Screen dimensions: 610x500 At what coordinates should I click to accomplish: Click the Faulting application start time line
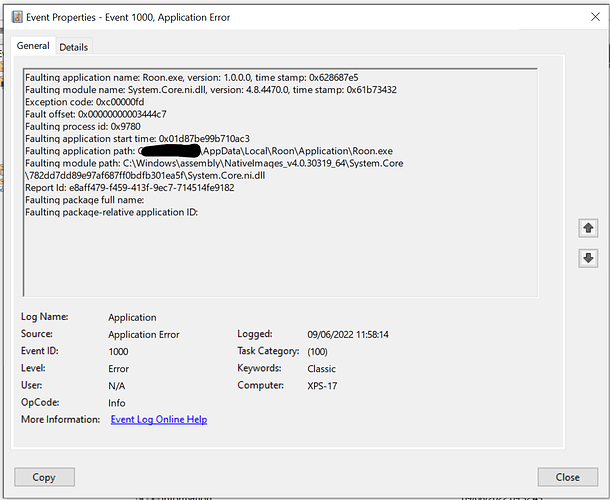point(137,139)
